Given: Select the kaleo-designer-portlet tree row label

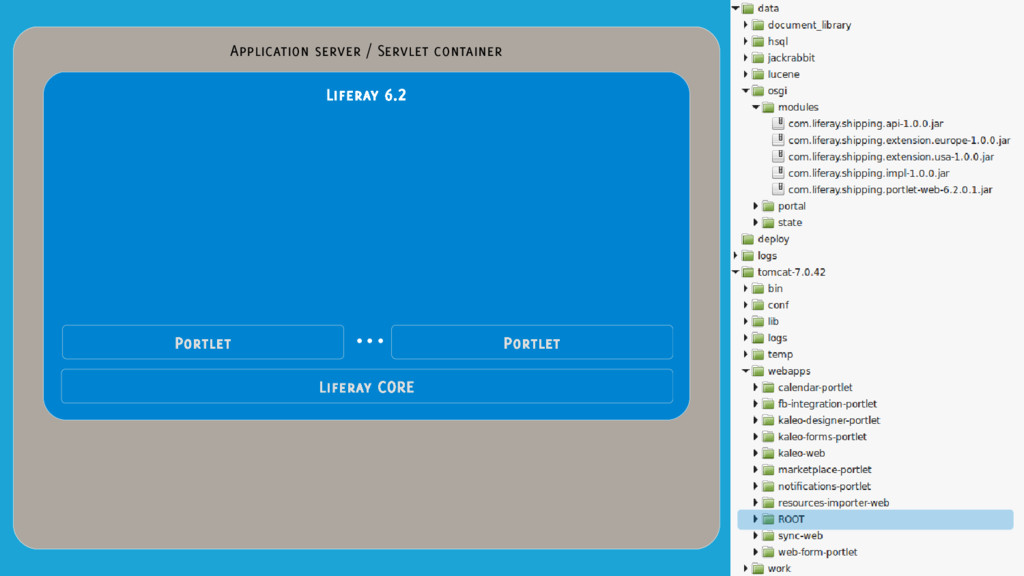Looking at the screenshot, I should pos(829,421).
